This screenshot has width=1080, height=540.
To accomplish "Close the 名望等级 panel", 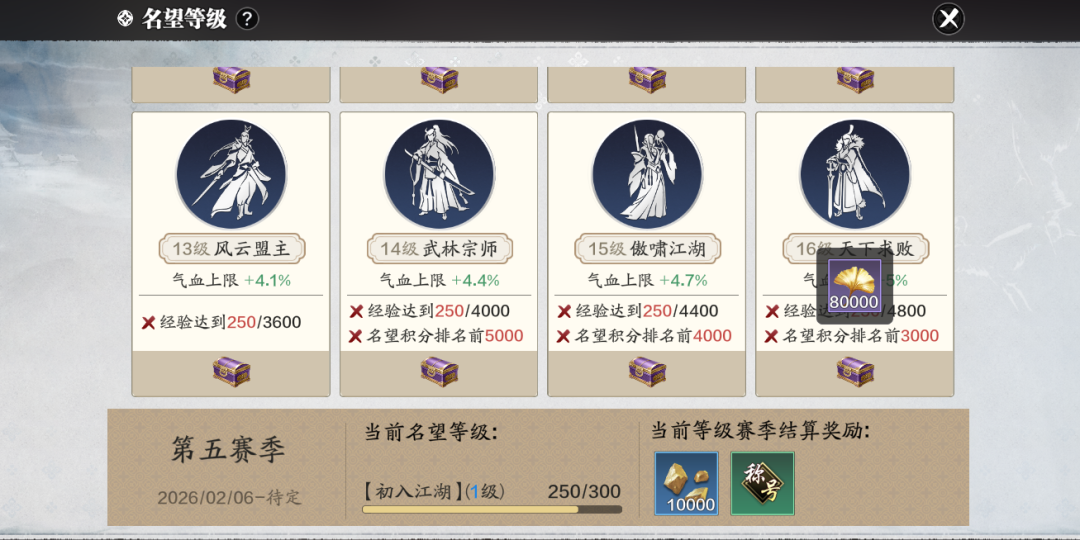I will click(948, 19).
